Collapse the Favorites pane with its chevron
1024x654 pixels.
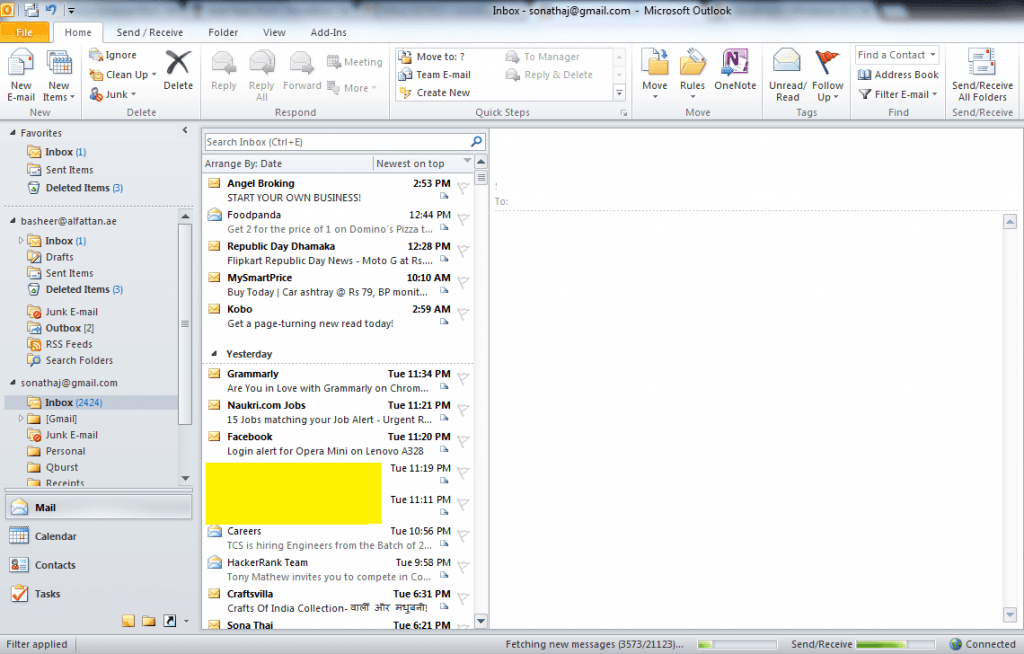tap(185, 131)
